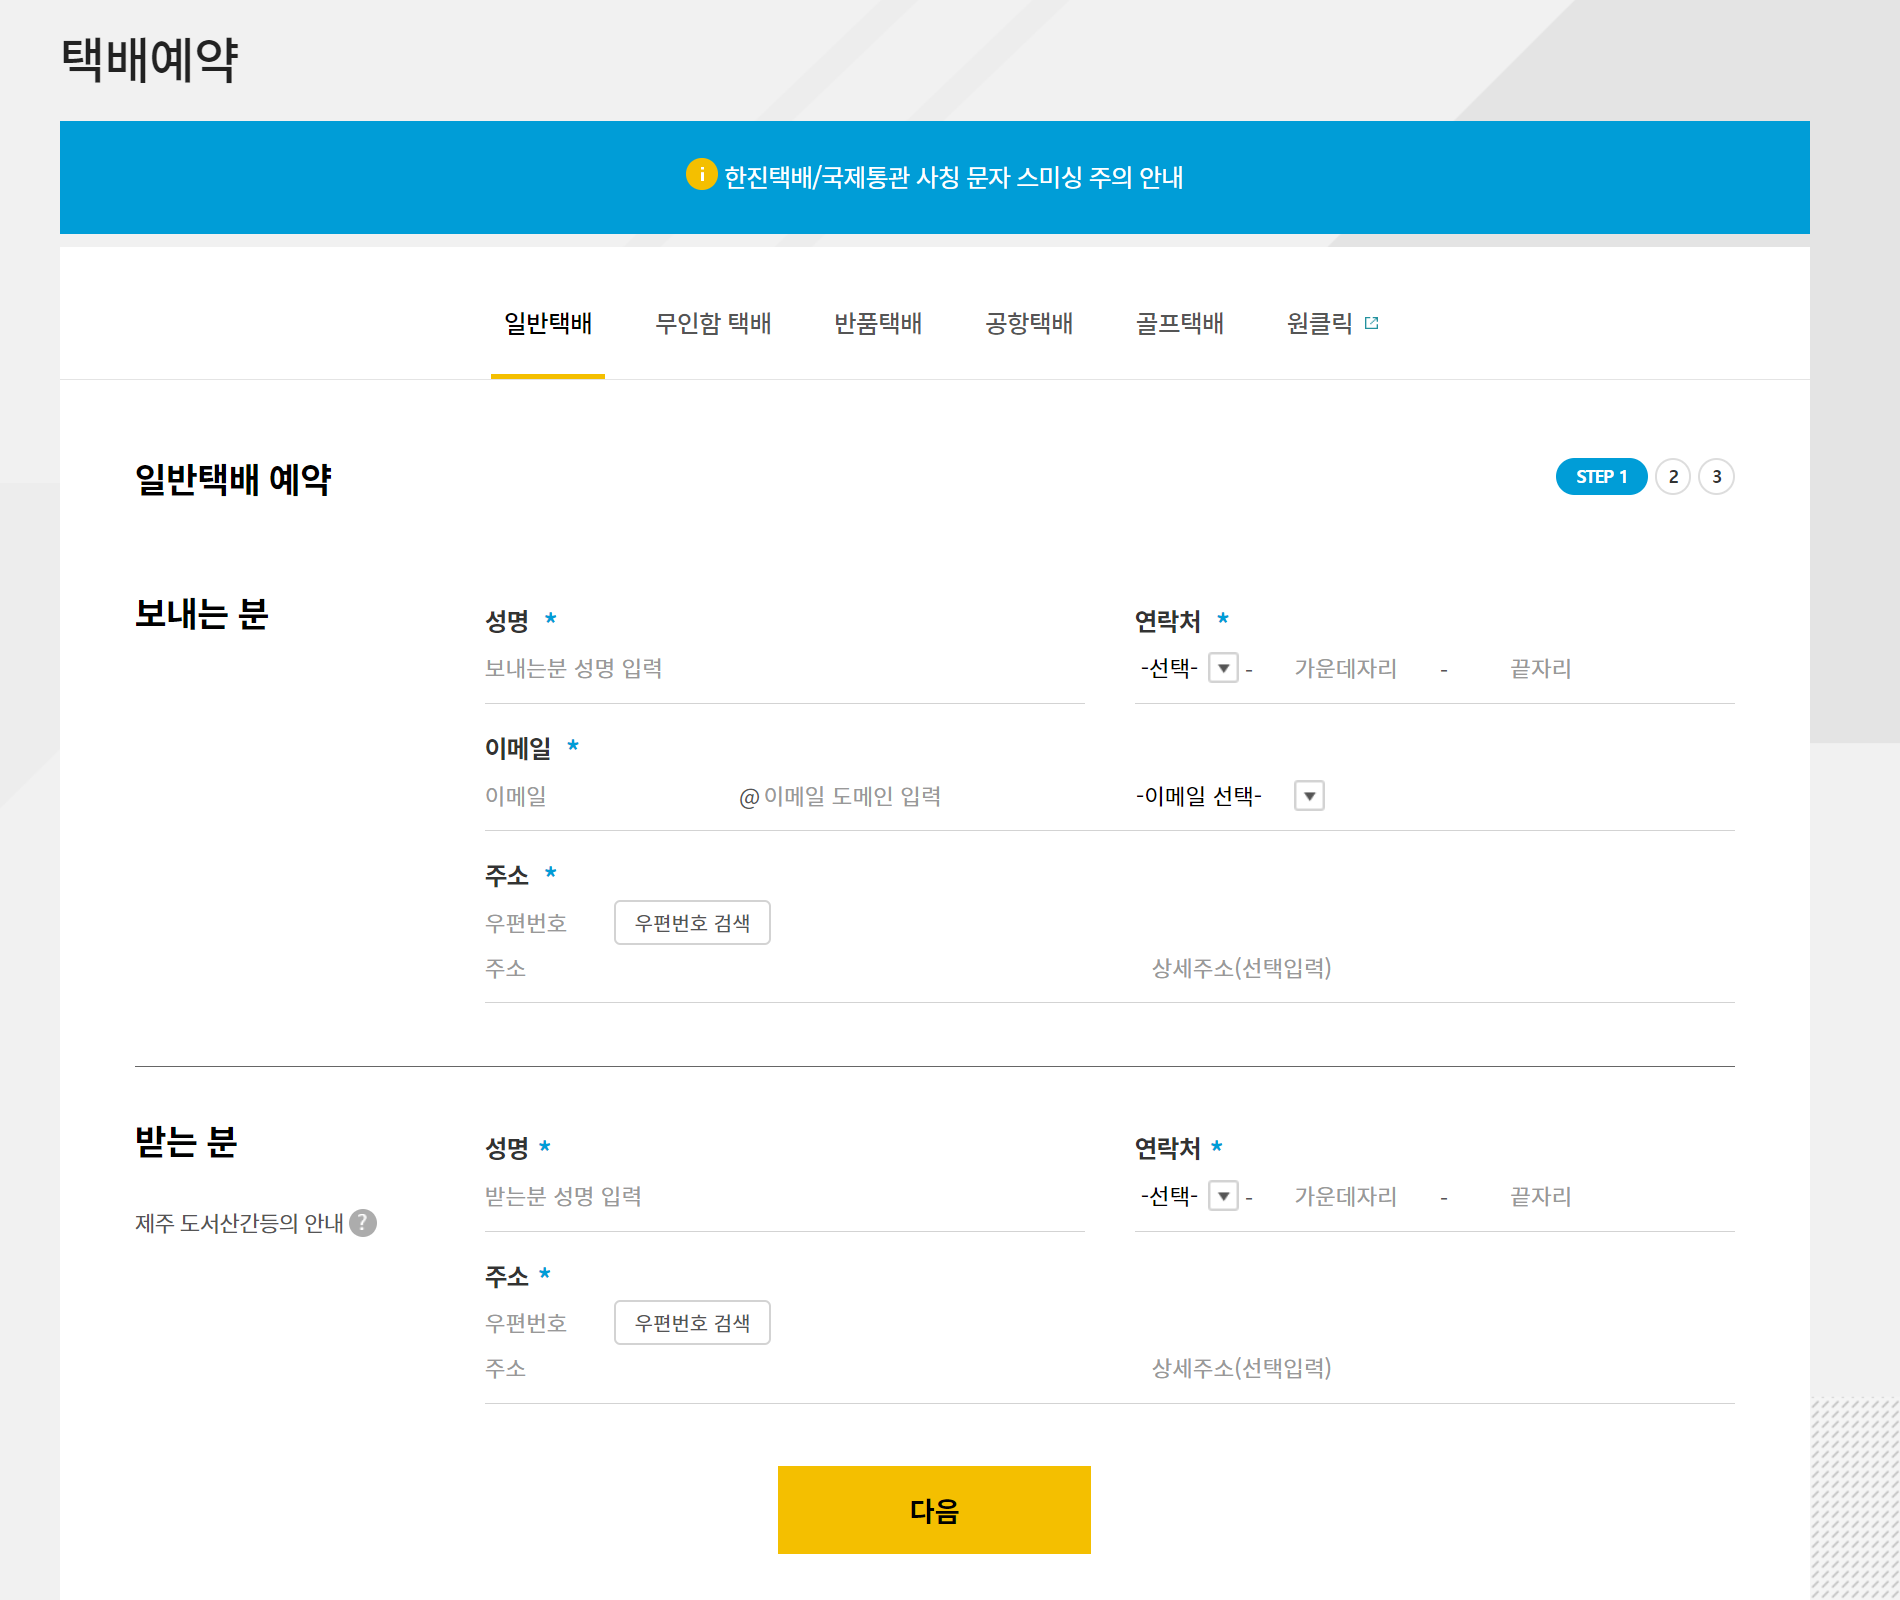Click the 보내는 분 section heading
1900x1600 pixels.
[x=202, y=613]
